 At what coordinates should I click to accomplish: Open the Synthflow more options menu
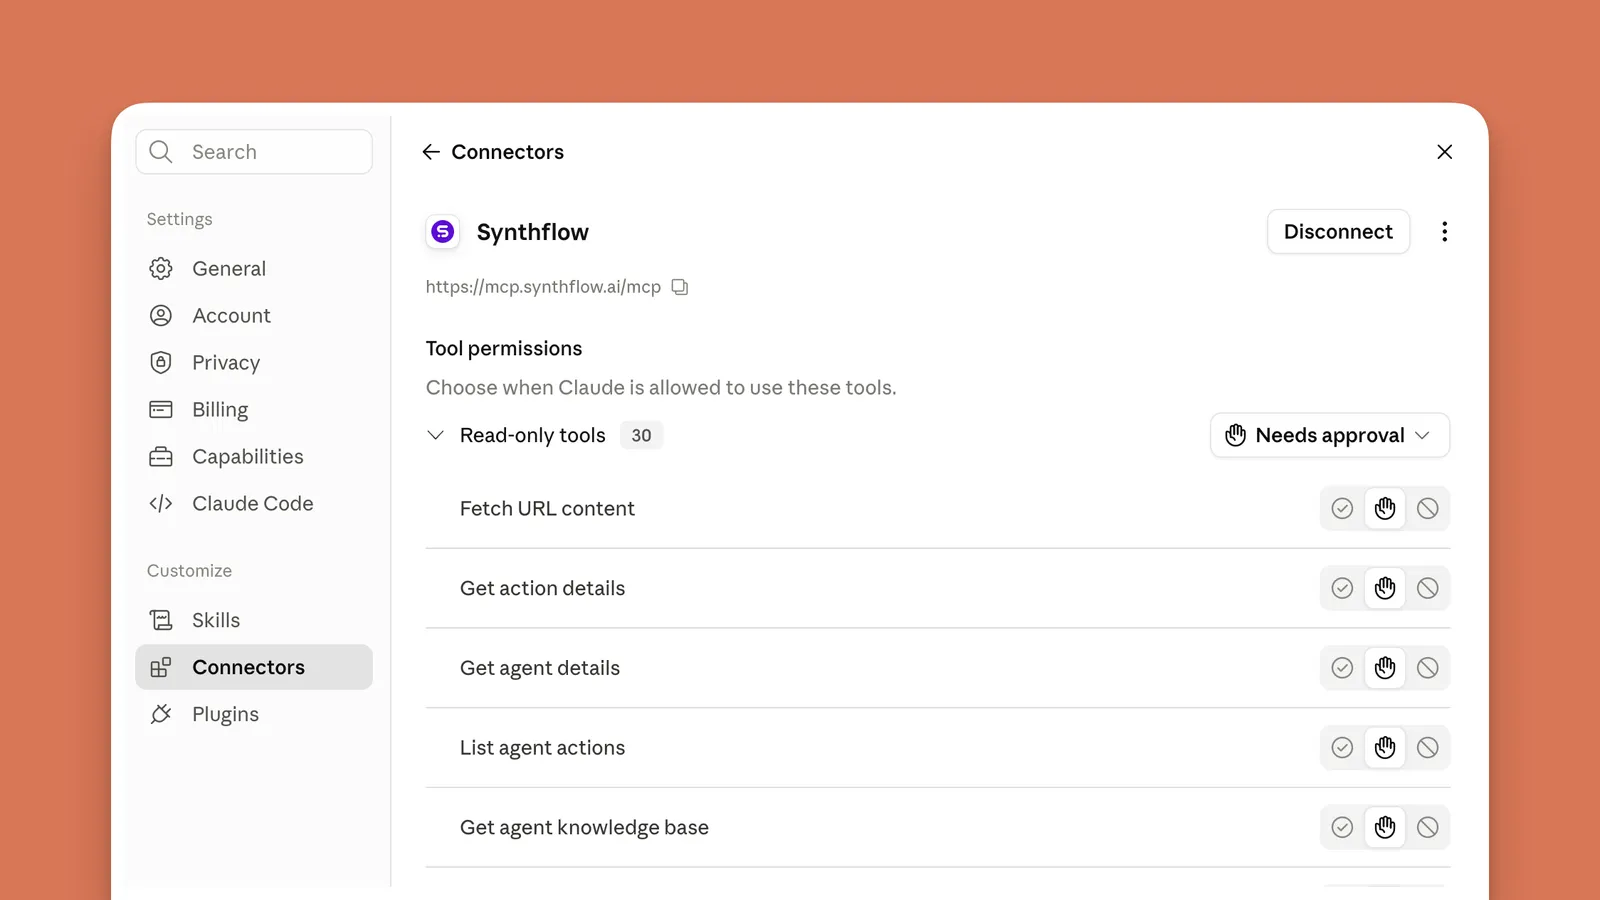pos(1444,232)
